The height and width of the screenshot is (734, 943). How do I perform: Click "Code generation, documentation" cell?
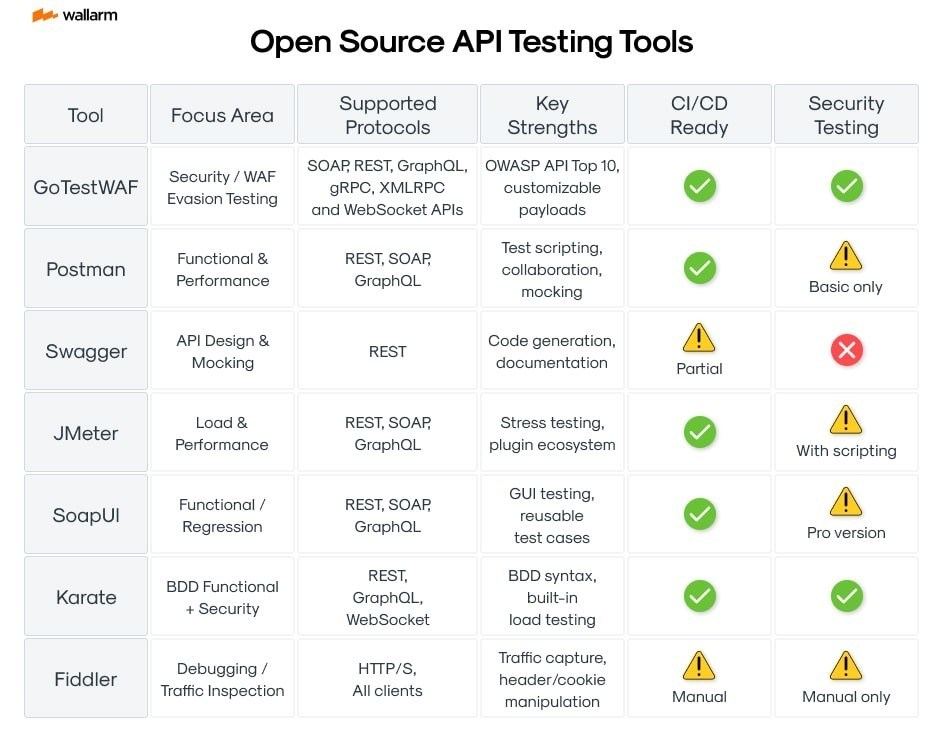coord(552,351)
